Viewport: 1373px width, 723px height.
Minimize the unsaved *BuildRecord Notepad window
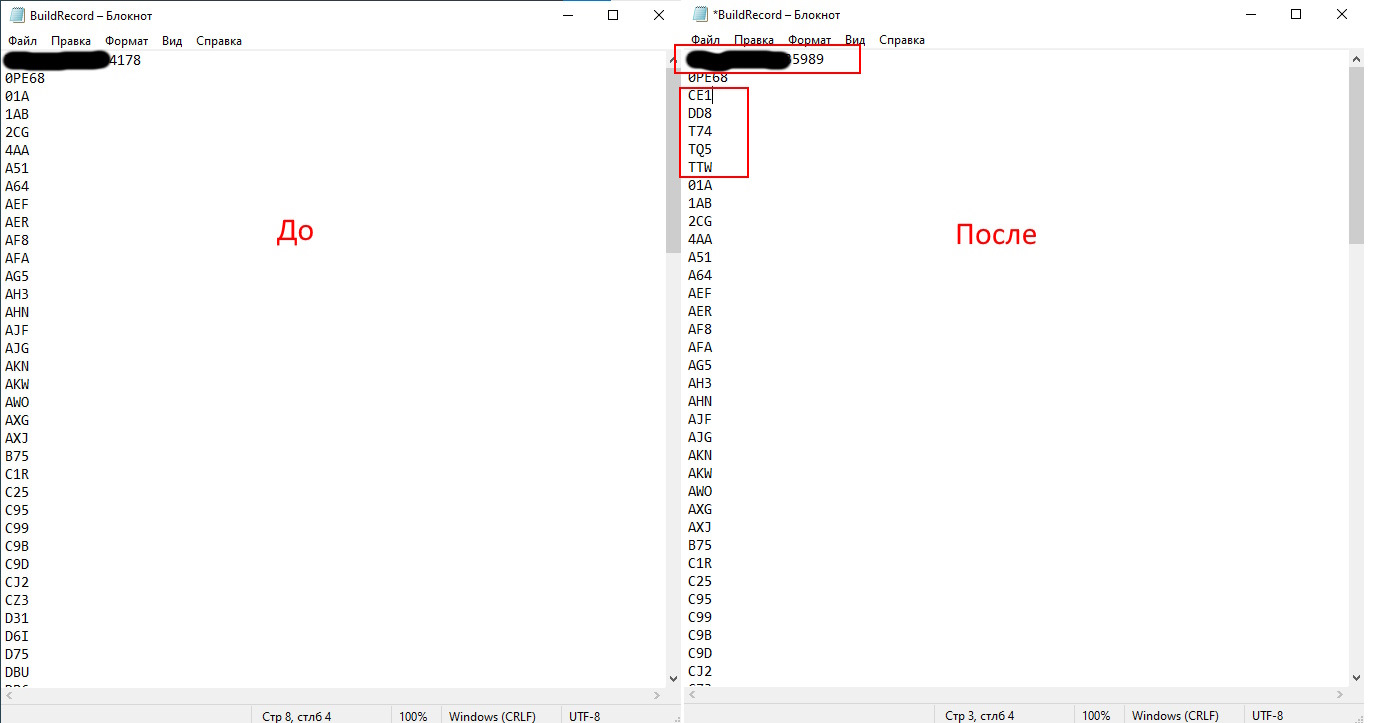click(1251, 15)
